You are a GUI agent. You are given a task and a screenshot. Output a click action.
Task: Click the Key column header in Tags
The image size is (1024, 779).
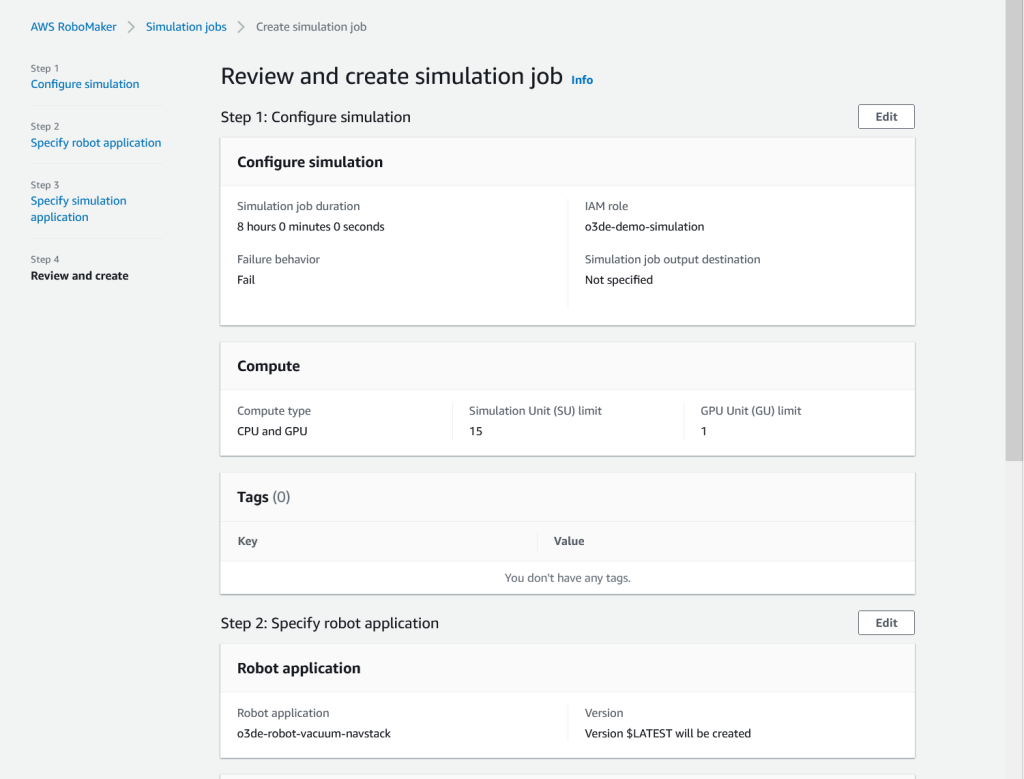(x=247, y=541)
